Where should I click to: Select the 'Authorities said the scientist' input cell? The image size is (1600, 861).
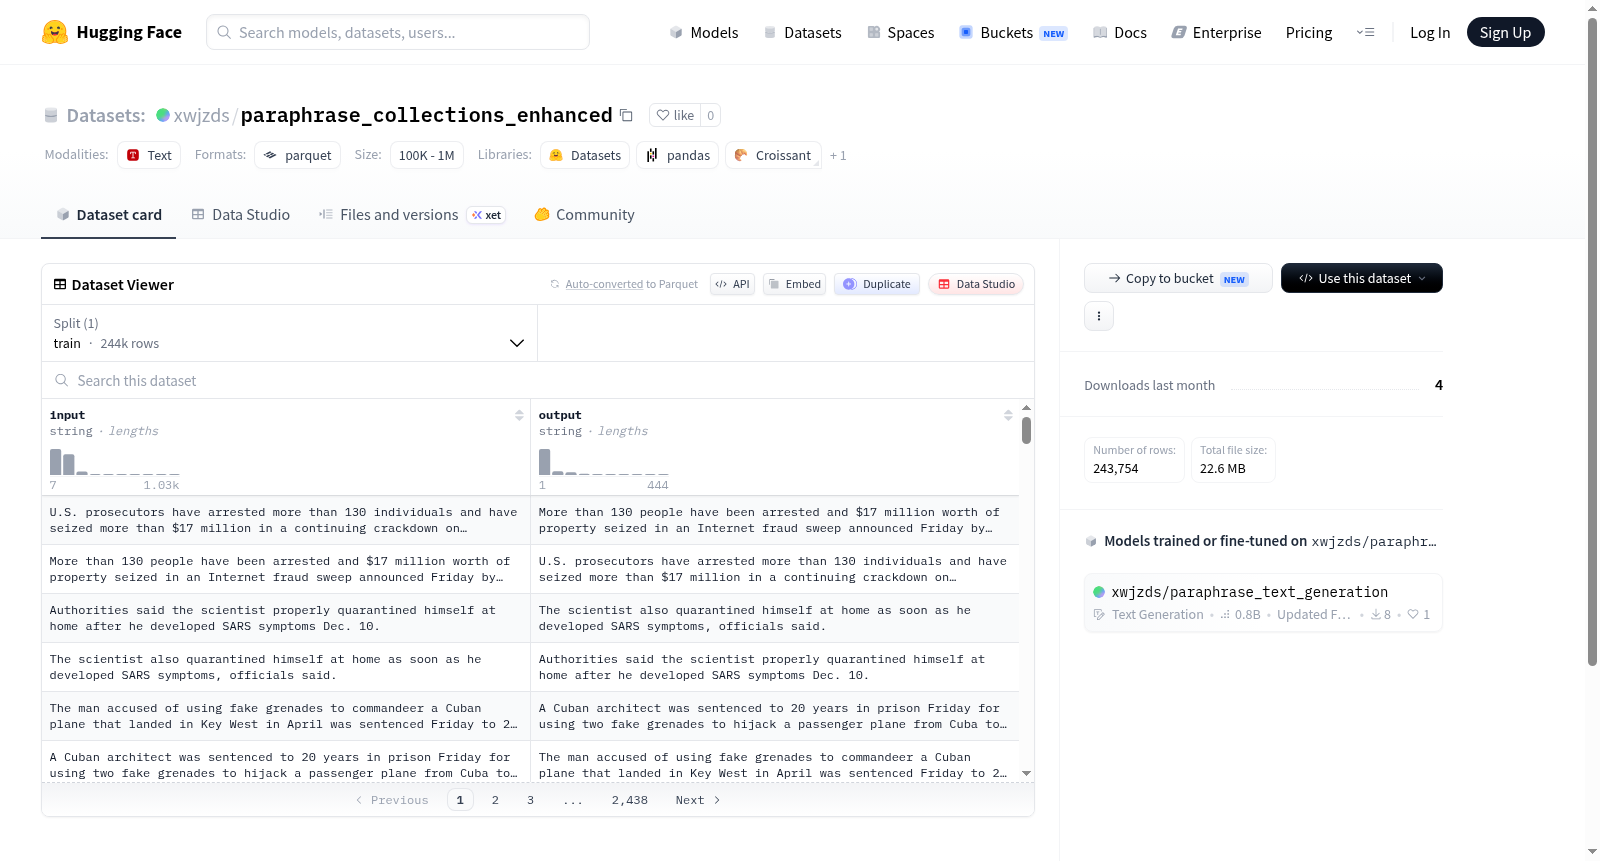tap(286, 618)
